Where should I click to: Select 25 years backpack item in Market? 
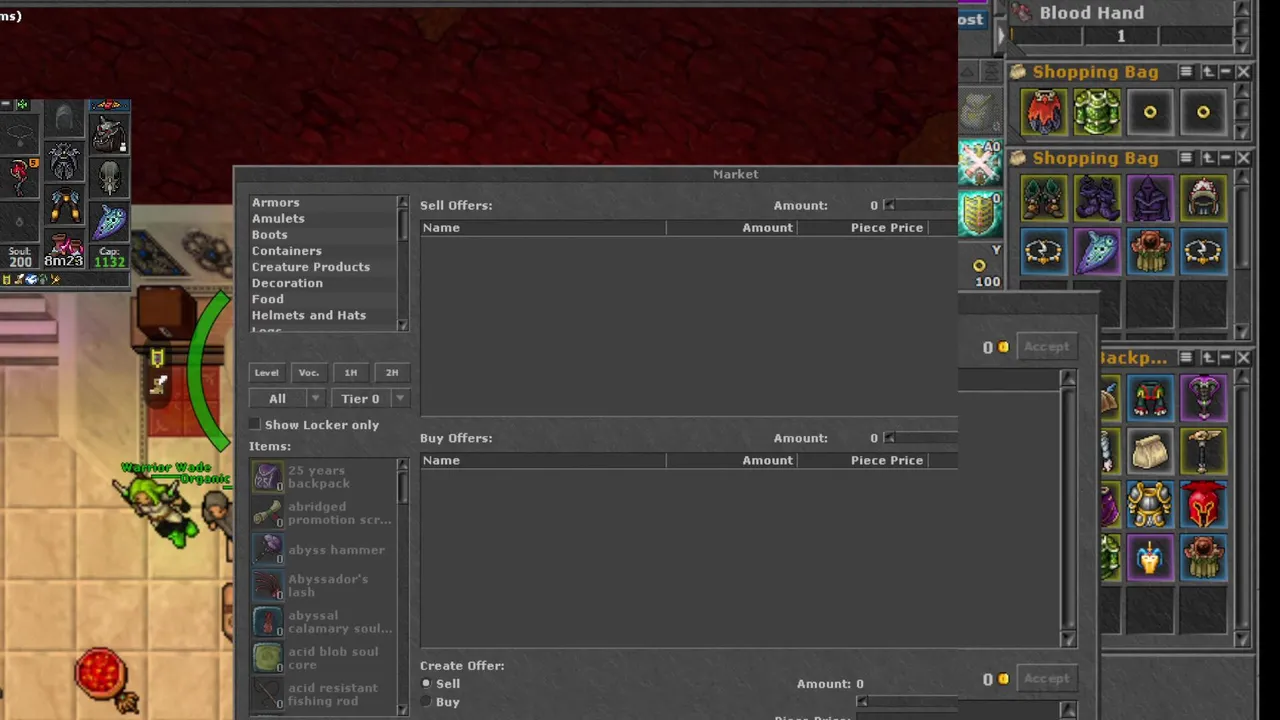(323, 477)
